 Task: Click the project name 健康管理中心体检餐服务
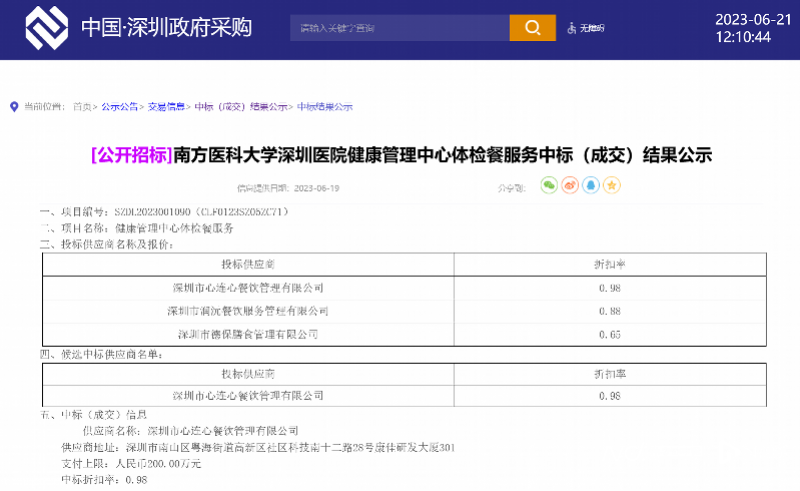click(174, 228)
